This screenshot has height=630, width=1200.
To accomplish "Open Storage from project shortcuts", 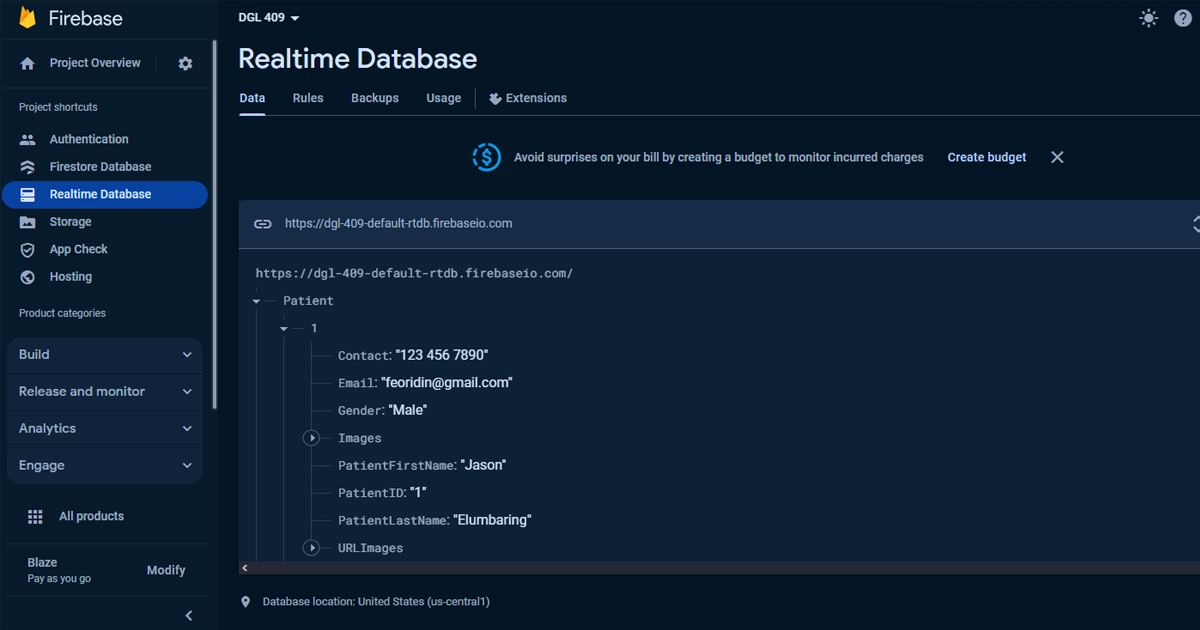I will tap(70, 222).
